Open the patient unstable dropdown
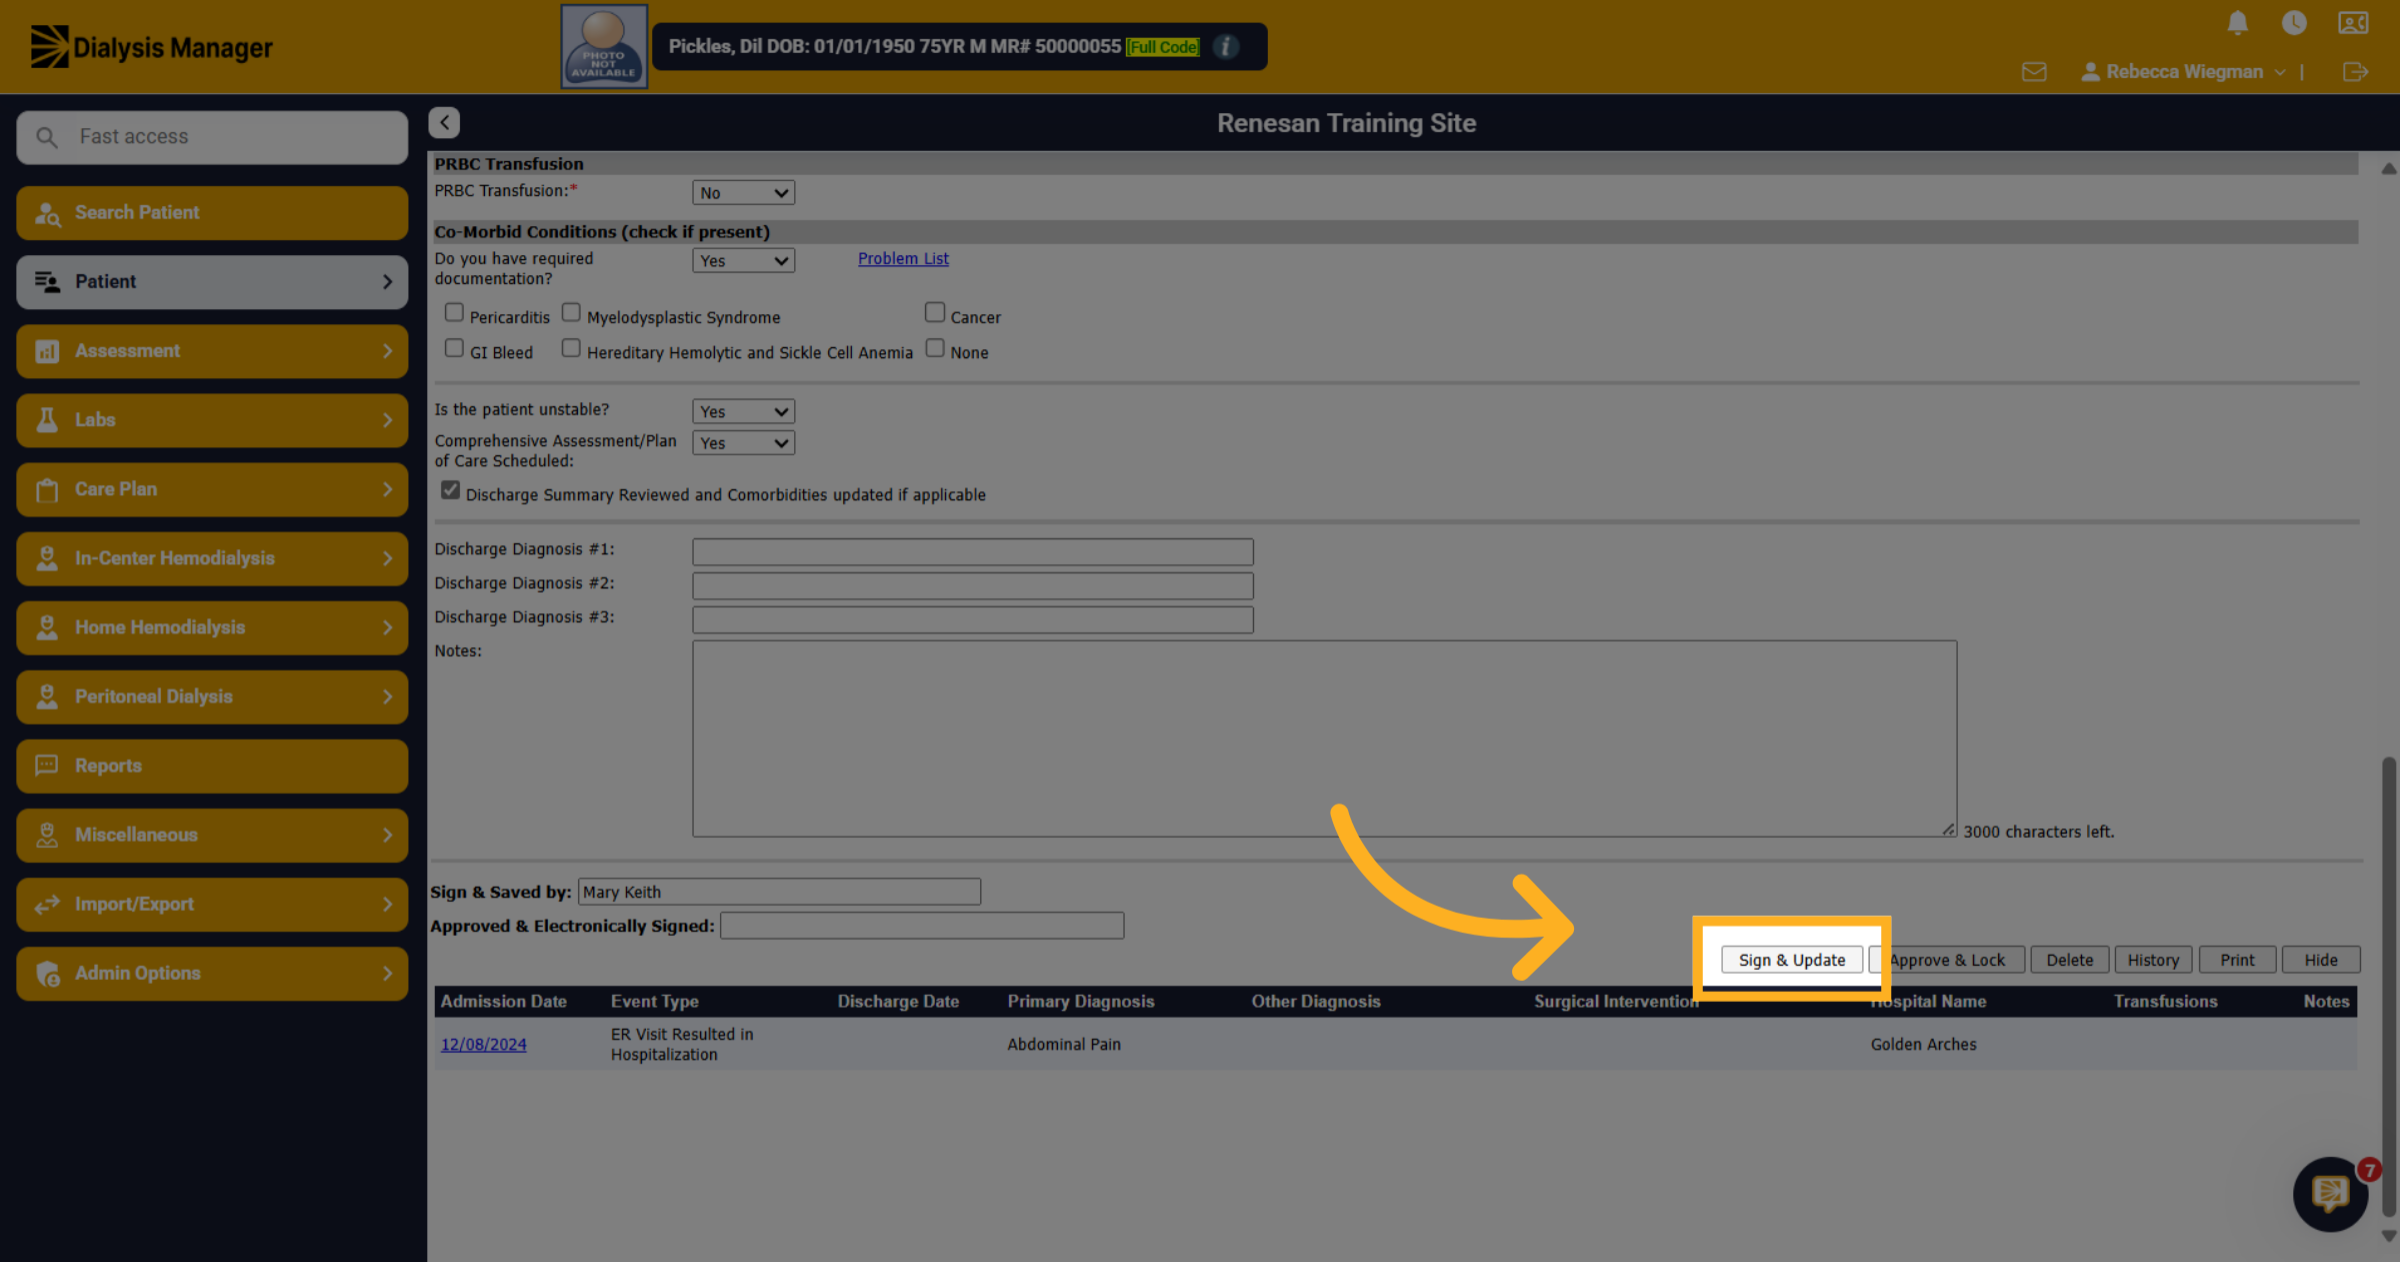The height and width of the screenshot is (1262, 2400). coord(743,411)
